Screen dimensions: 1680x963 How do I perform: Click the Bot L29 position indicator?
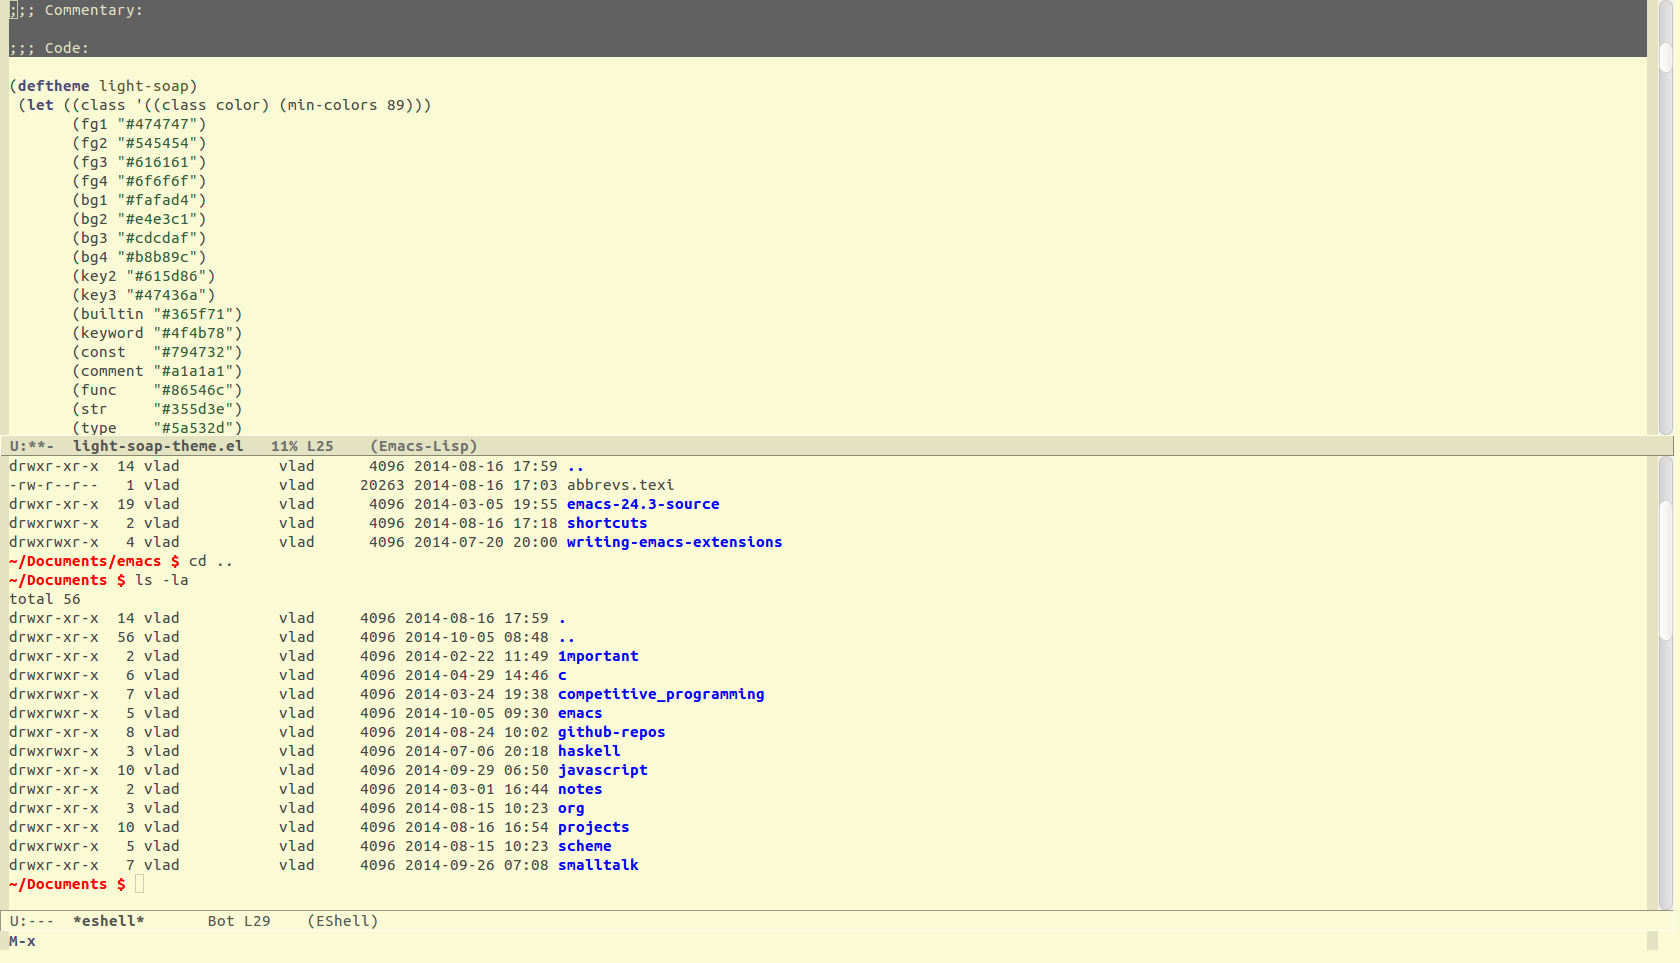(239, 921)
